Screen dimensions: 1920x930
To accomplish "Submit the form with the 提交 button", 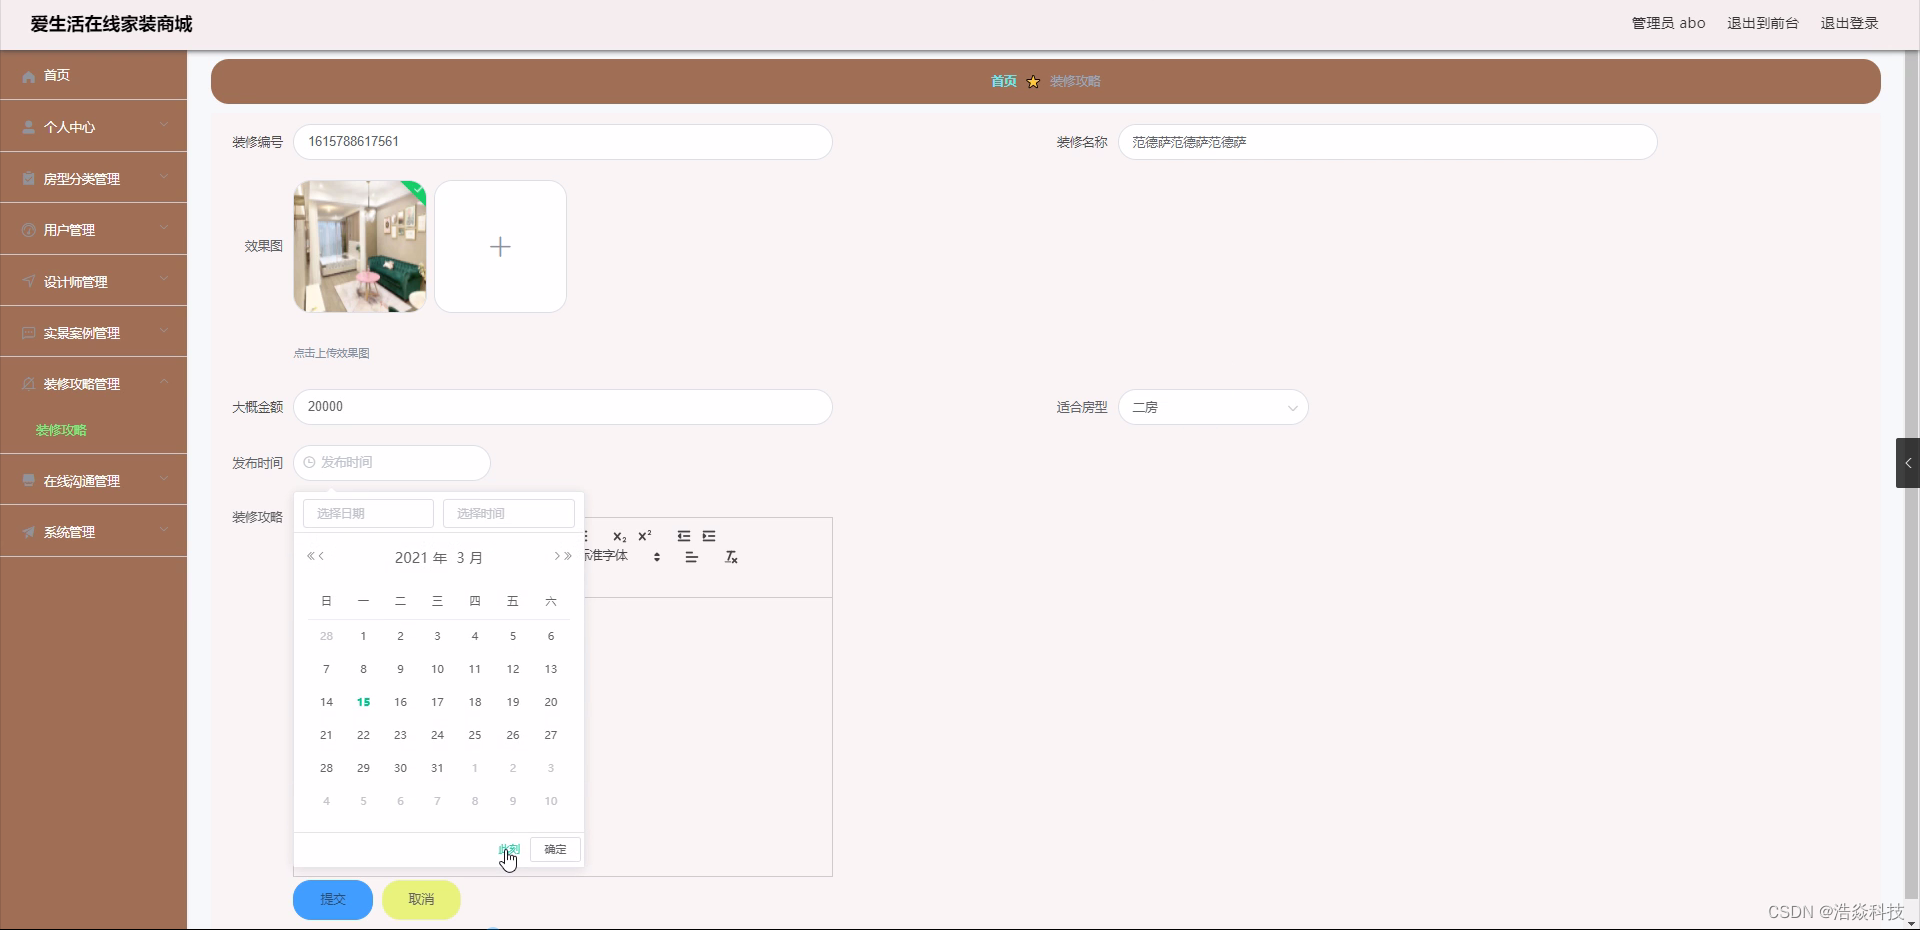I will 333,900.
